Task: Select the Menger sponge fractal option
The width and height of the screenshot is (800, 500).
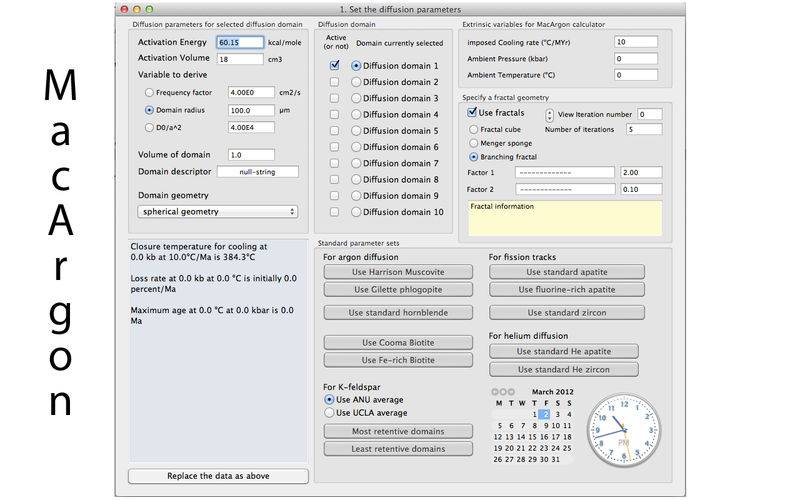Action: click(x=473, y=143)
